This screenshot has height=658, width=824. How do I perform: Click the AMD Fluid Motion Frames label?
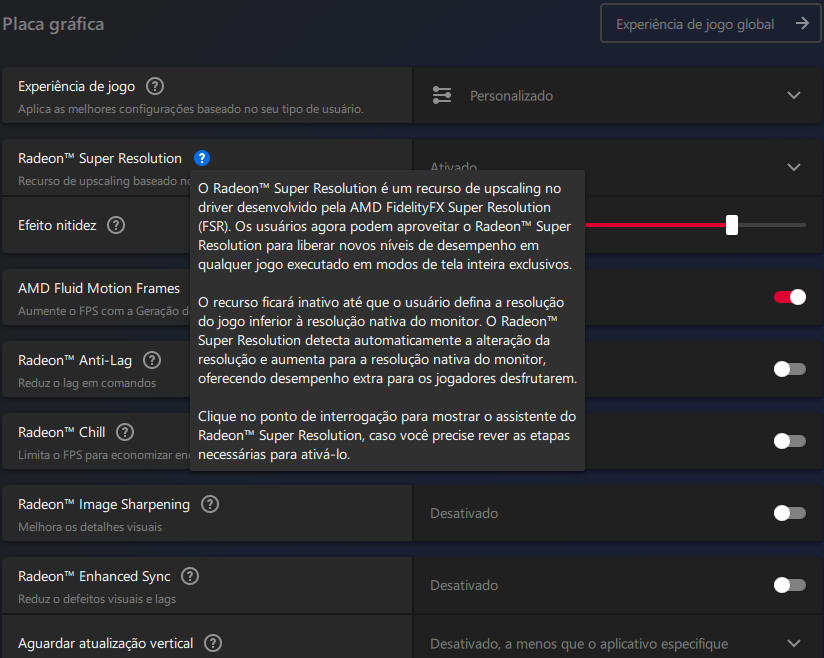click(99, 288)
